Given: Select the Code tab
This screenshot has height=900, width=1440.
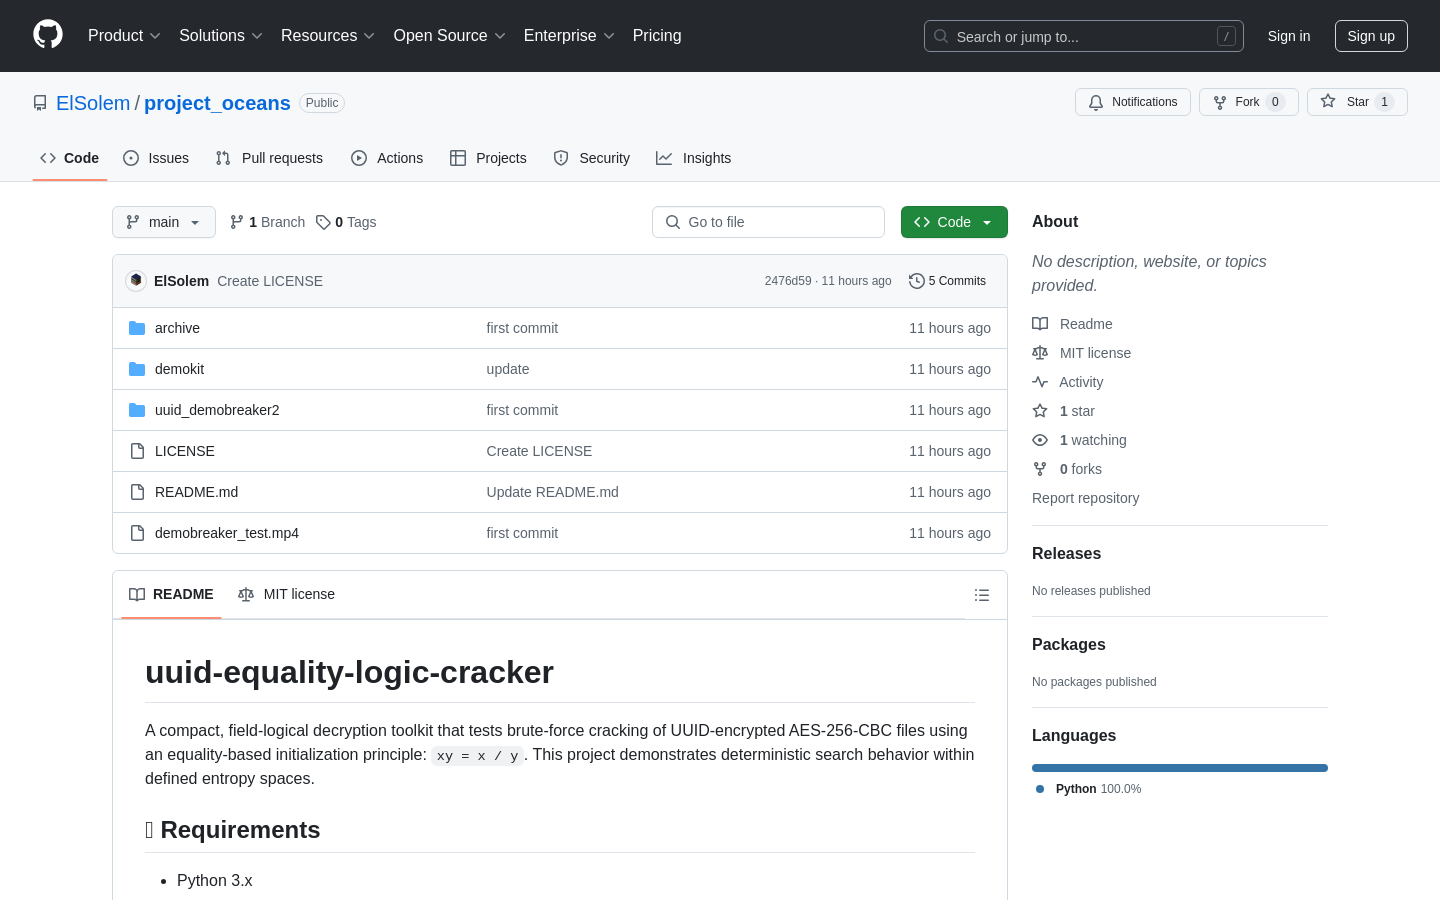Looking at the screenshot, I should coord(70,158).
